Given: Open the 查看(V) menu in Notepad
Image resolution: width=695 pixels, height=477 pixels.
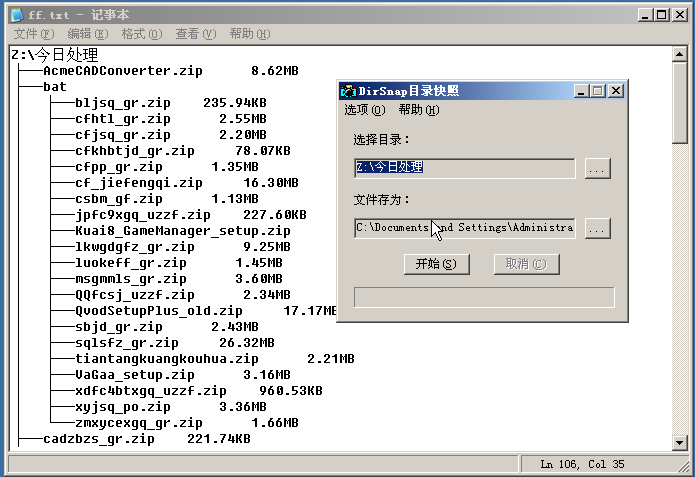Looking at the screenshot, I should tap(196, 34).
